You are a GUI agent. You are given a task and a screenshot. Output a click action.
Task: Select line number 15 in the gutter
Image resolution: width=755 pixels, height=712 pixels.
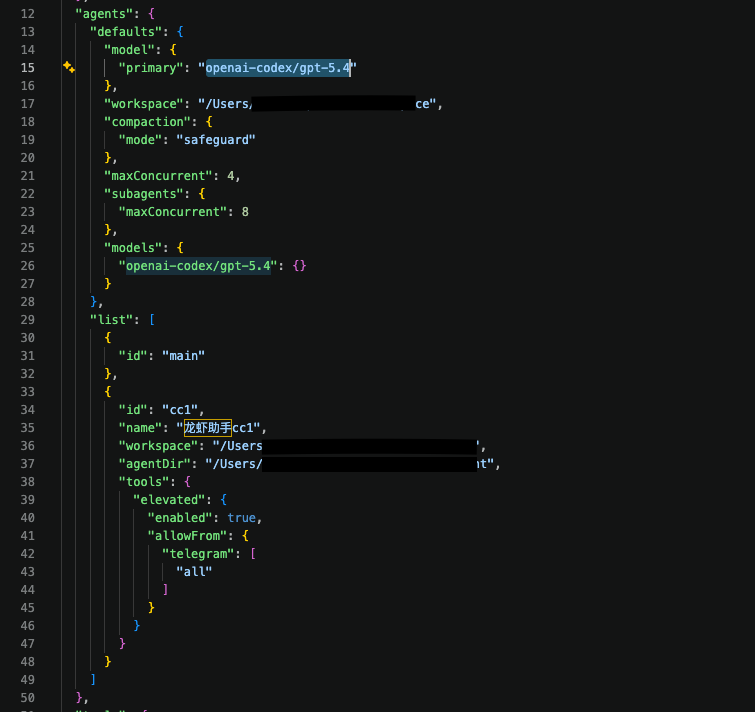[x=28, y=68]
